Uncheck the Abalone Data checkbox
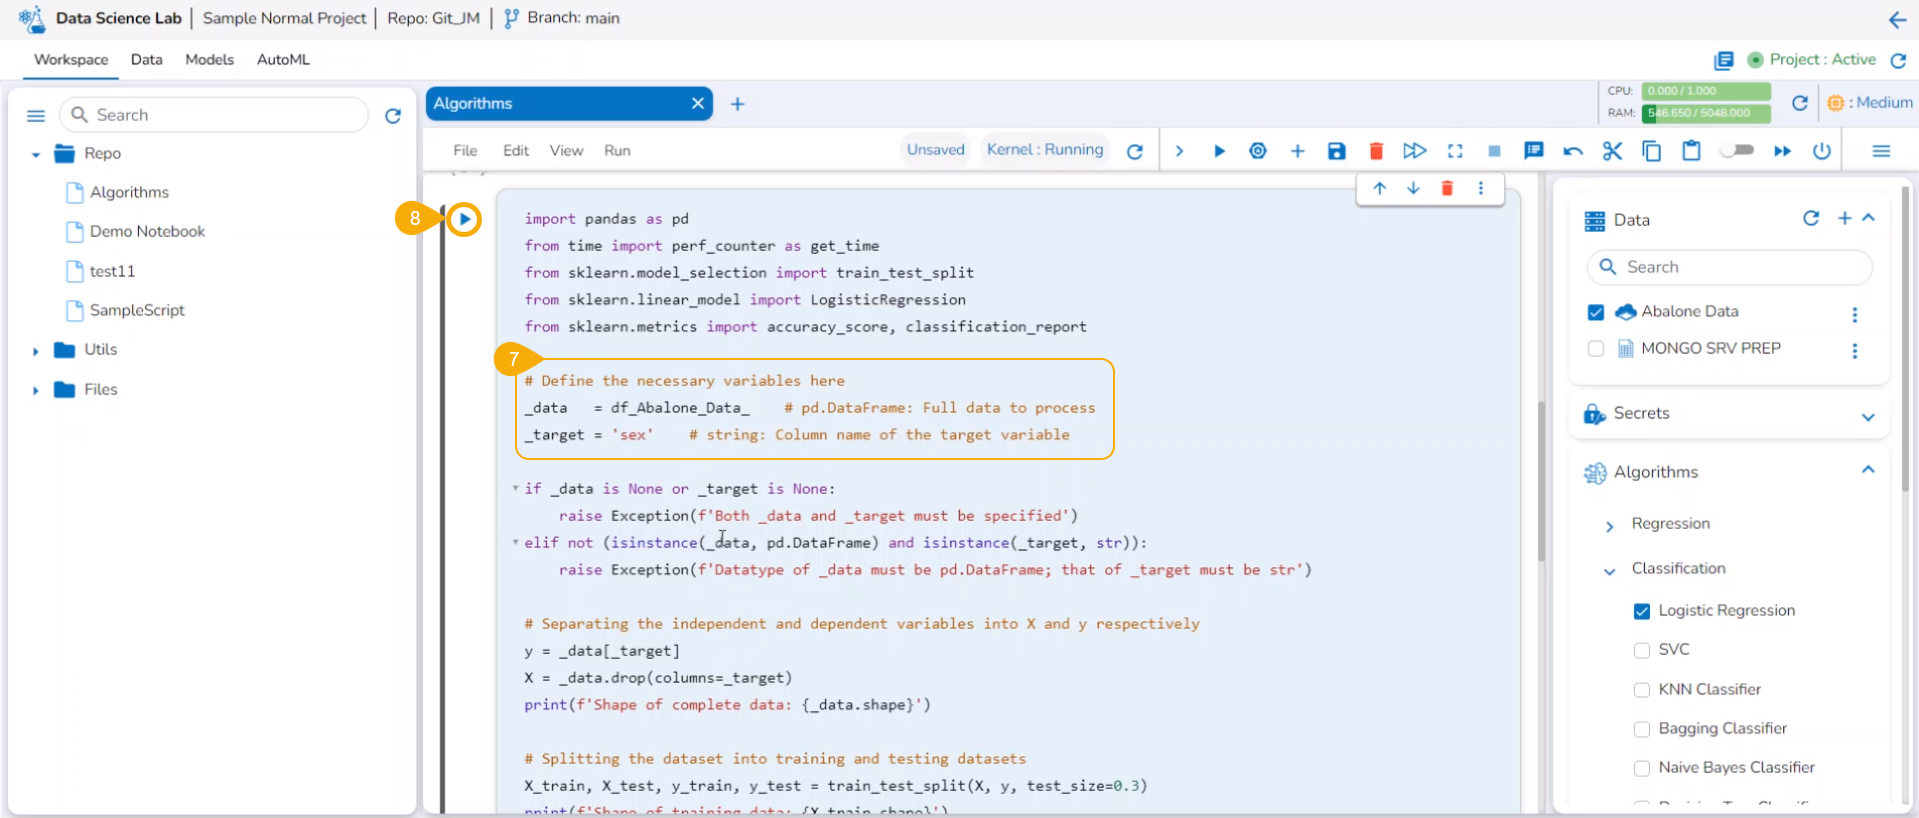This screenshot has width=1919, height=818. pos(1596,312)
